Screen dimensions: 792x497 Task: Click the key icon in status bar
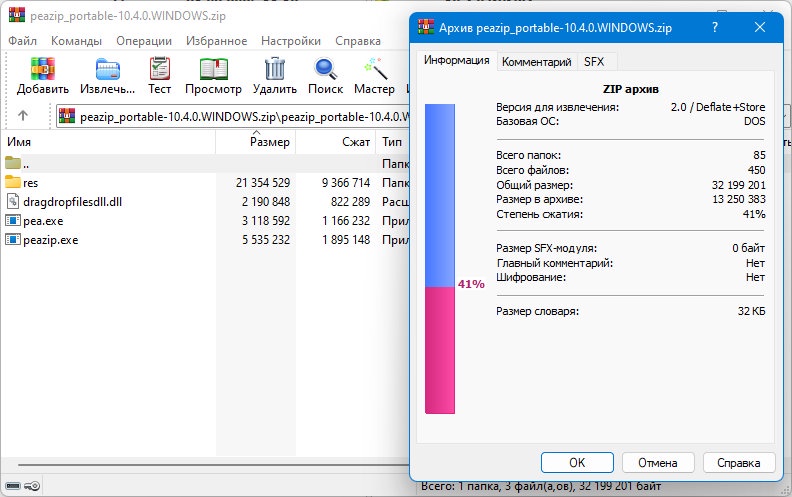[32, 486]
